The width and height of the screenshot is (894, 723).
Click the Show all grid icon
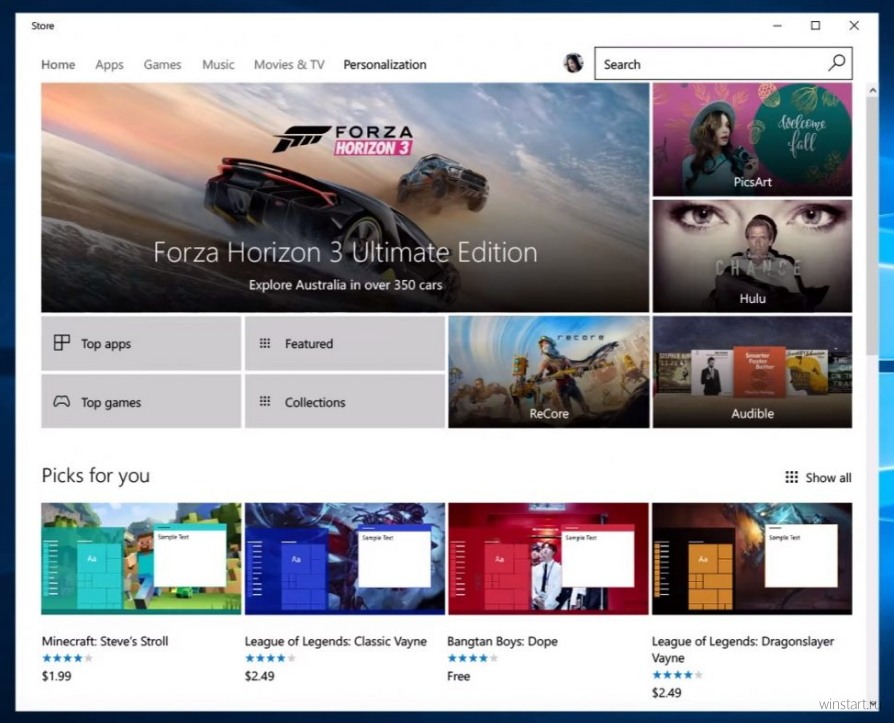pos(791,477)
